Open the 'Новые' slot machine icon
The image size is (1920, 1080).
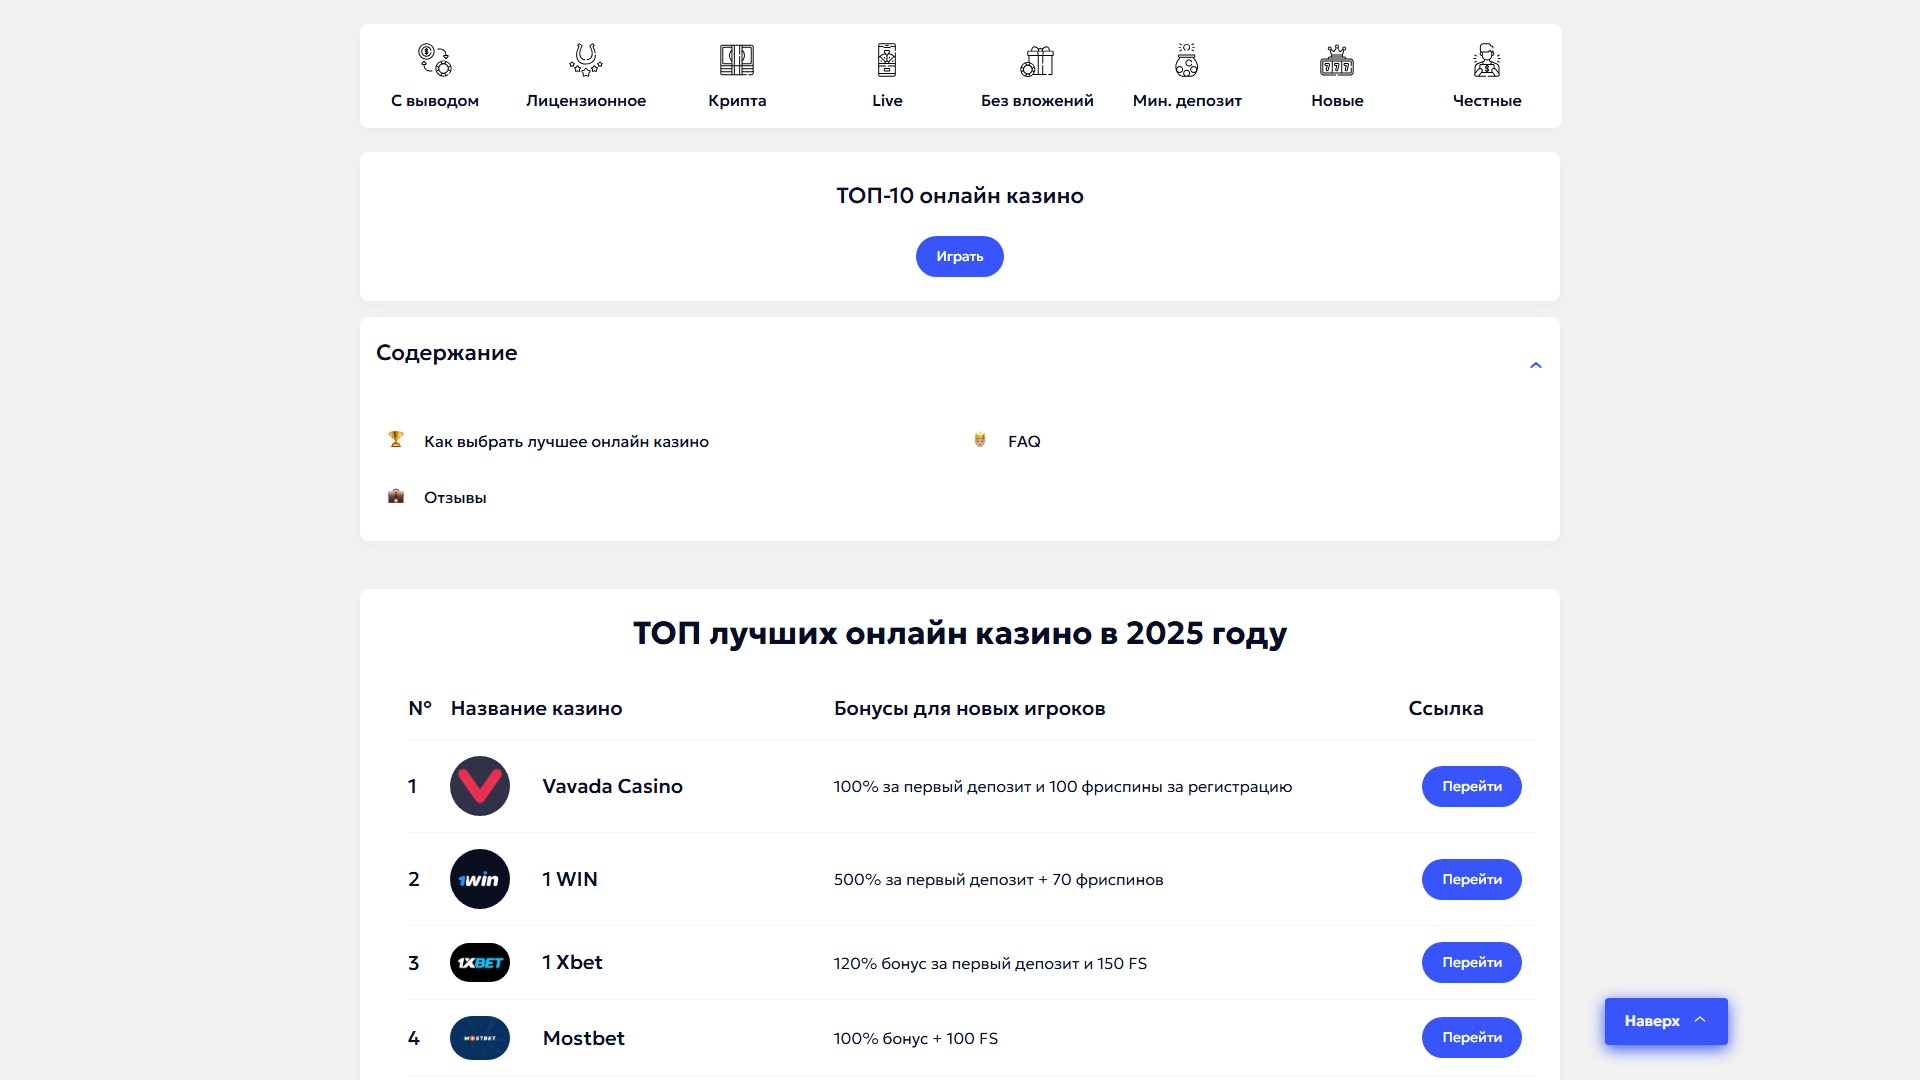point(1337,60)
